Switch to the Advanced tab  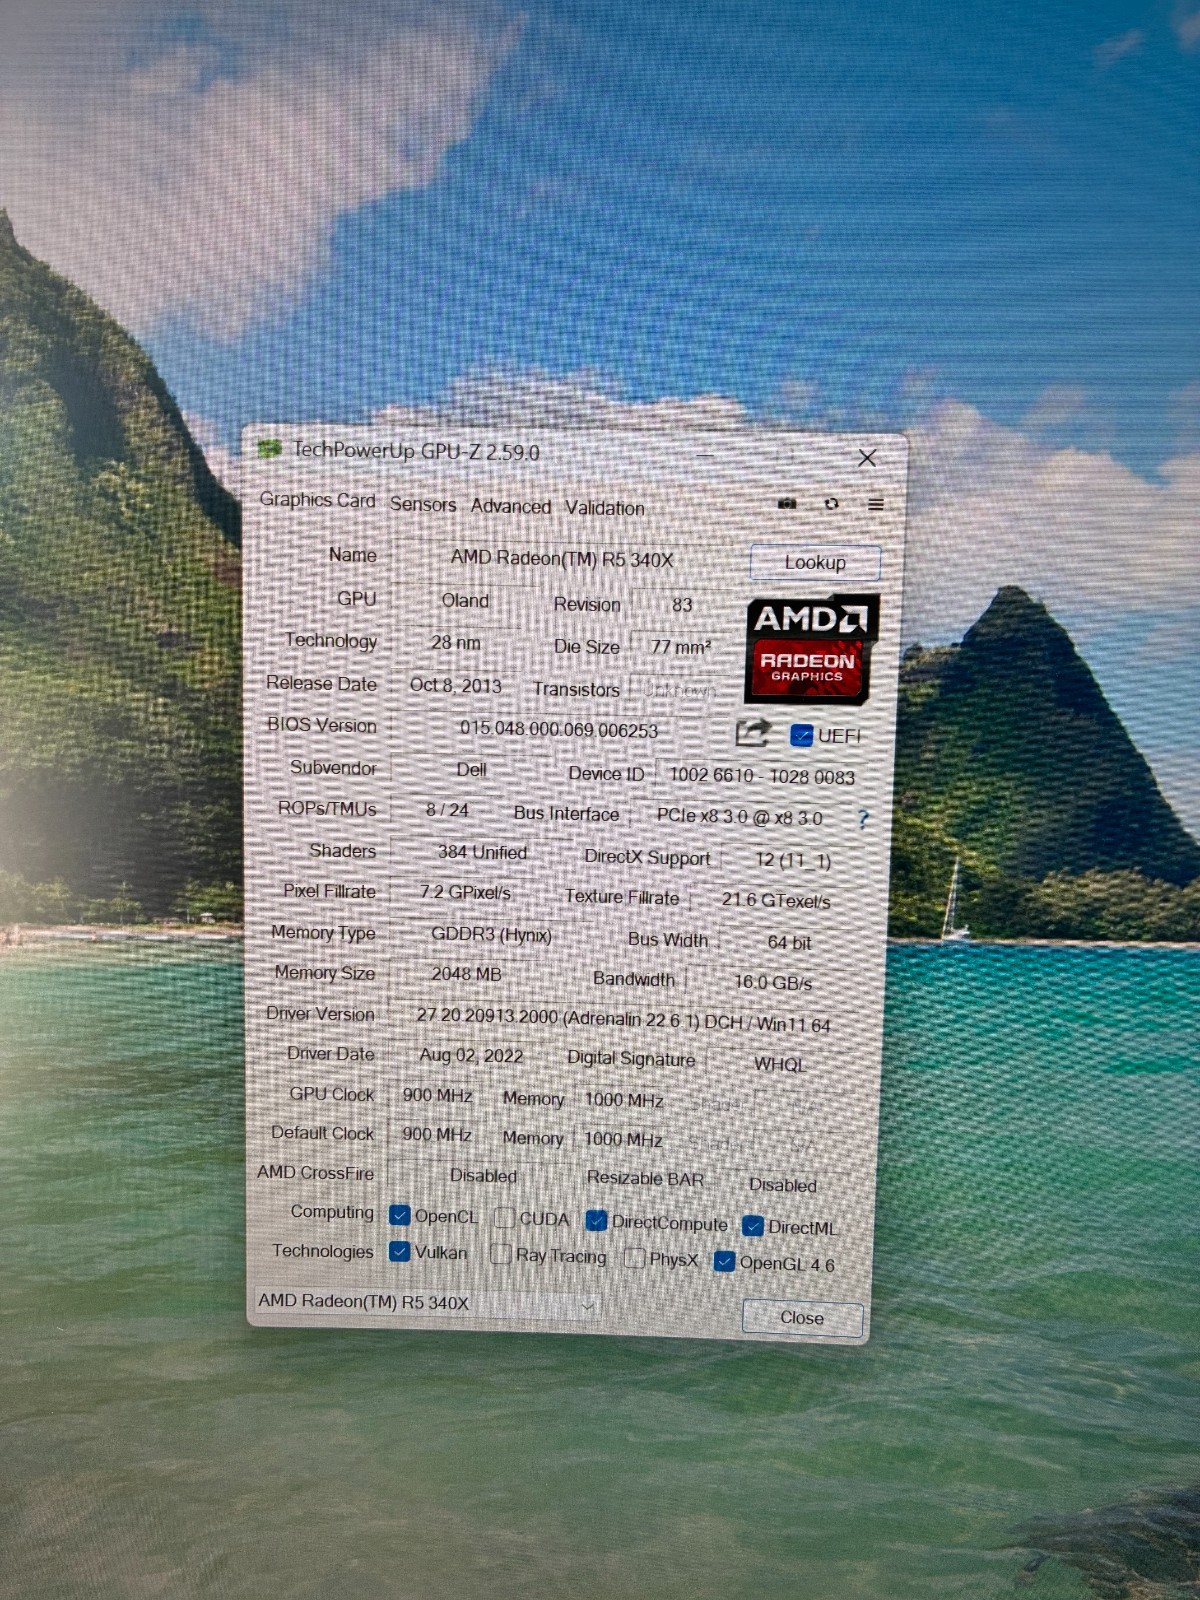511,506
